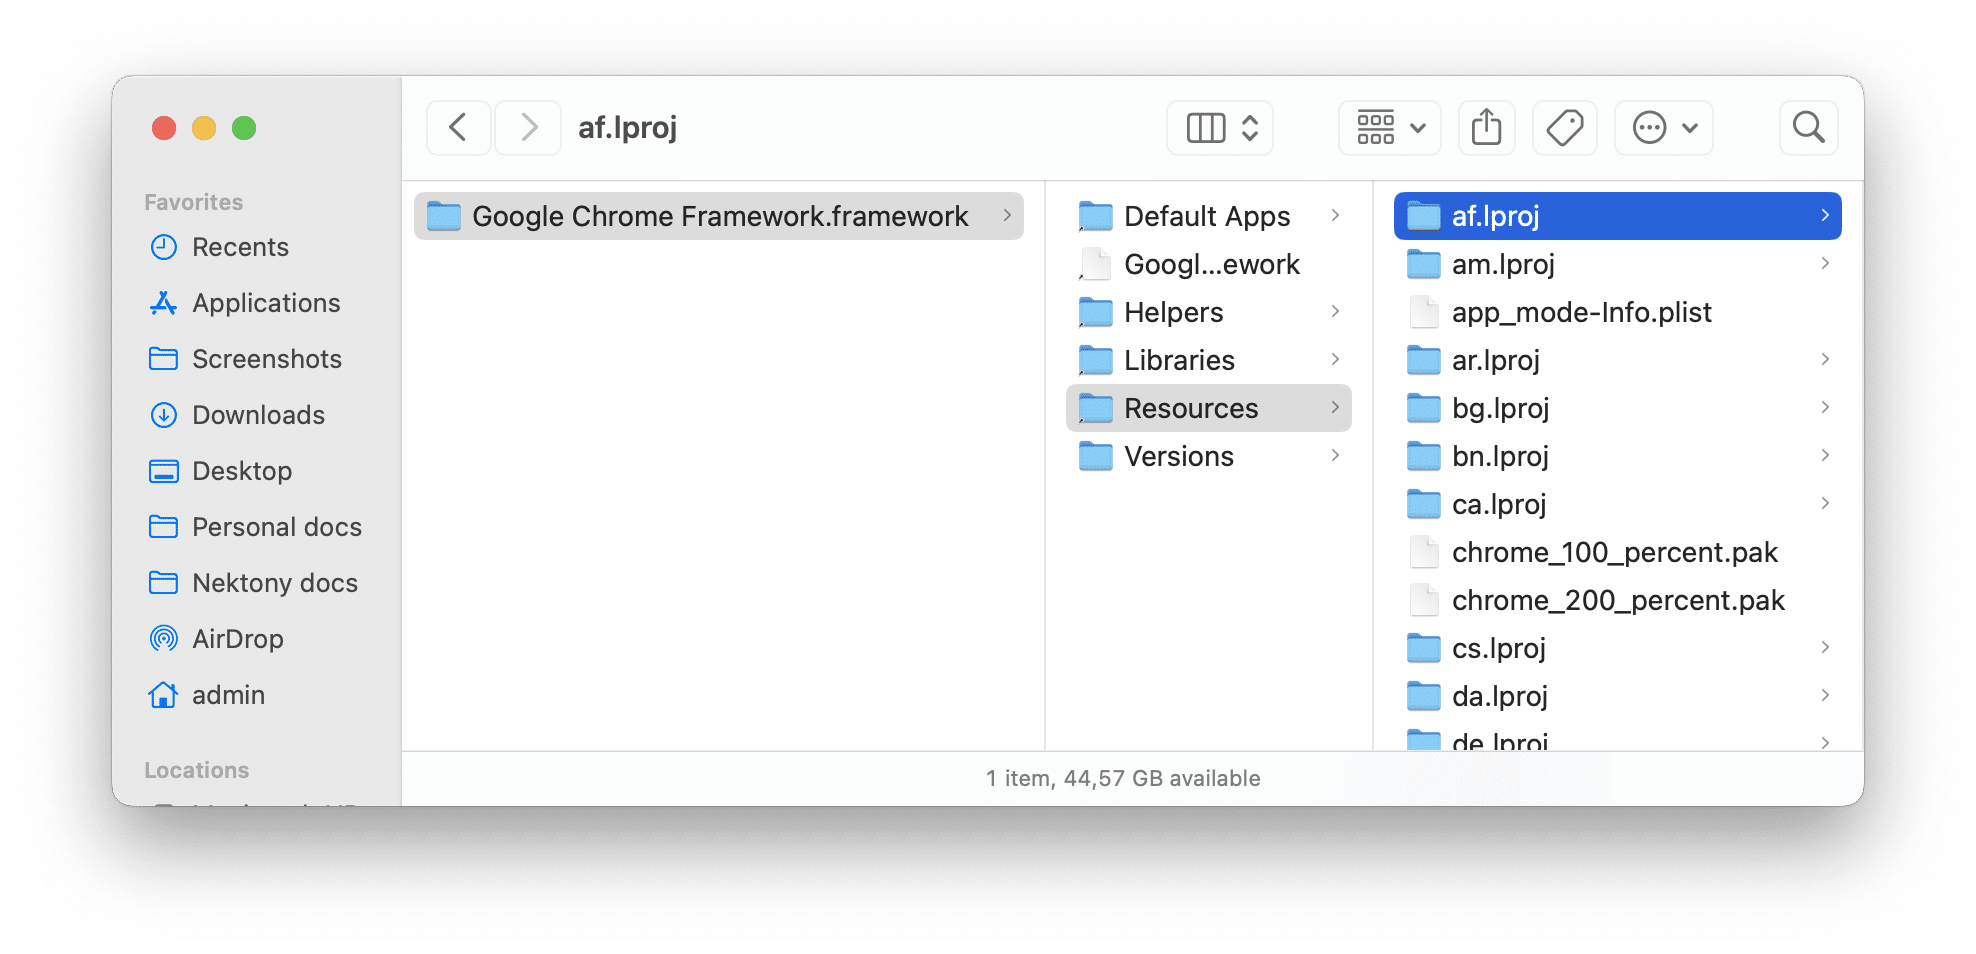Image resolution: width=1976 pixels, height=954 pixels.
Task: Expand the Default Apps chevron
Action: pyautogui.click(x=1335, y=216)
